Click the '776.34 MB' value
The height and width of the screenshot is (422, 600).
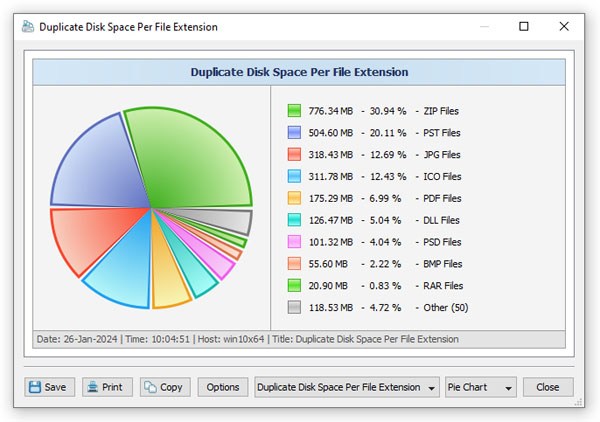[x=331, y=111]
